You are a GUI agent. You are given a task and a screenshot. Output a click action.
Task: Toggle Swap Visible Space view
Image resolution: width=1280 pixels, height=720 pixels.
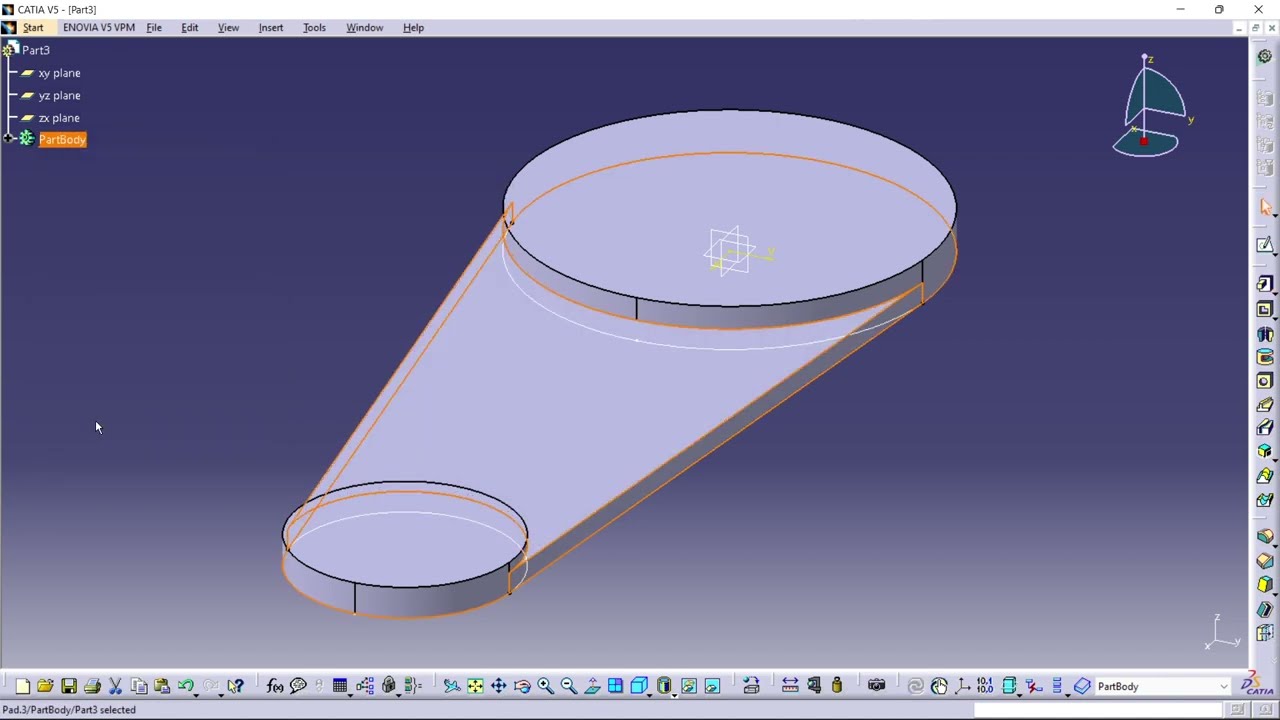click(x=712, y=686)
